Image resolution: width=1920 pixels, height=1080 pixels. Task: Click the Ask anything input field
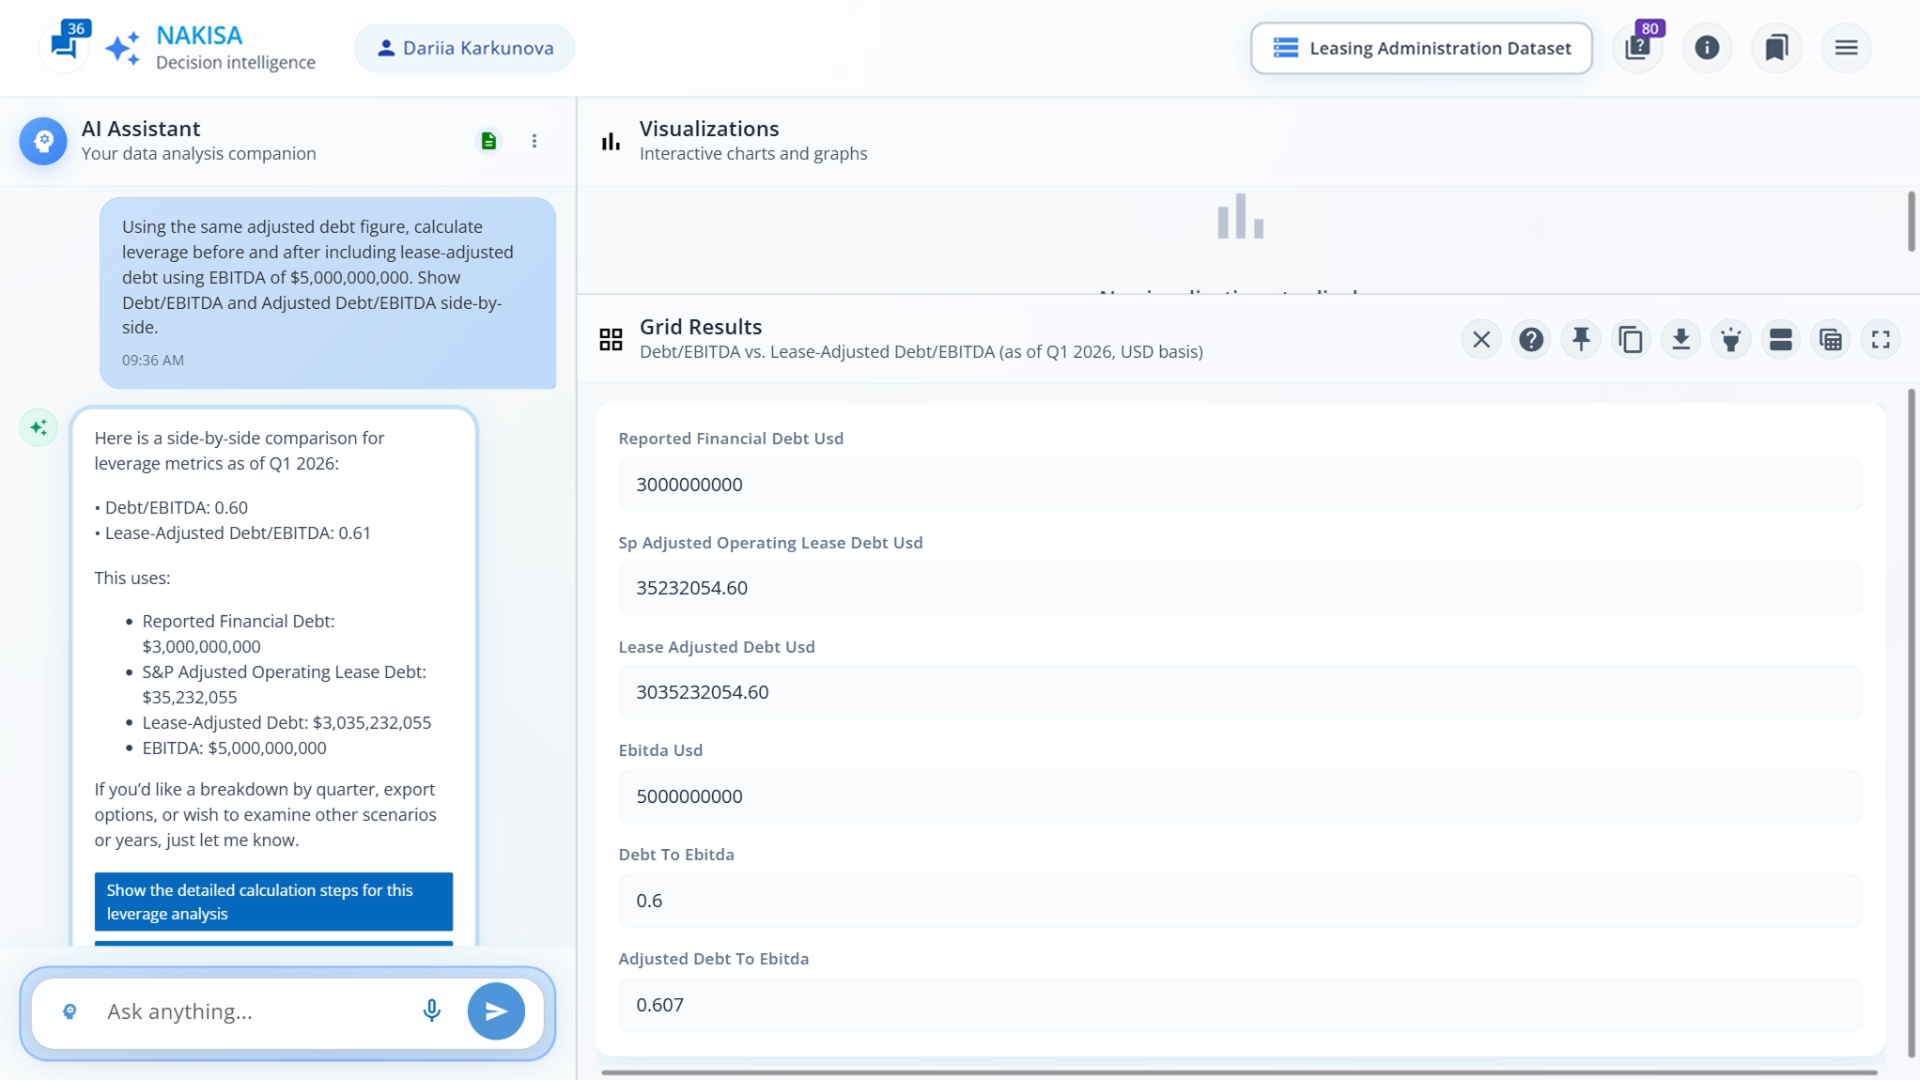[250, 1011]
